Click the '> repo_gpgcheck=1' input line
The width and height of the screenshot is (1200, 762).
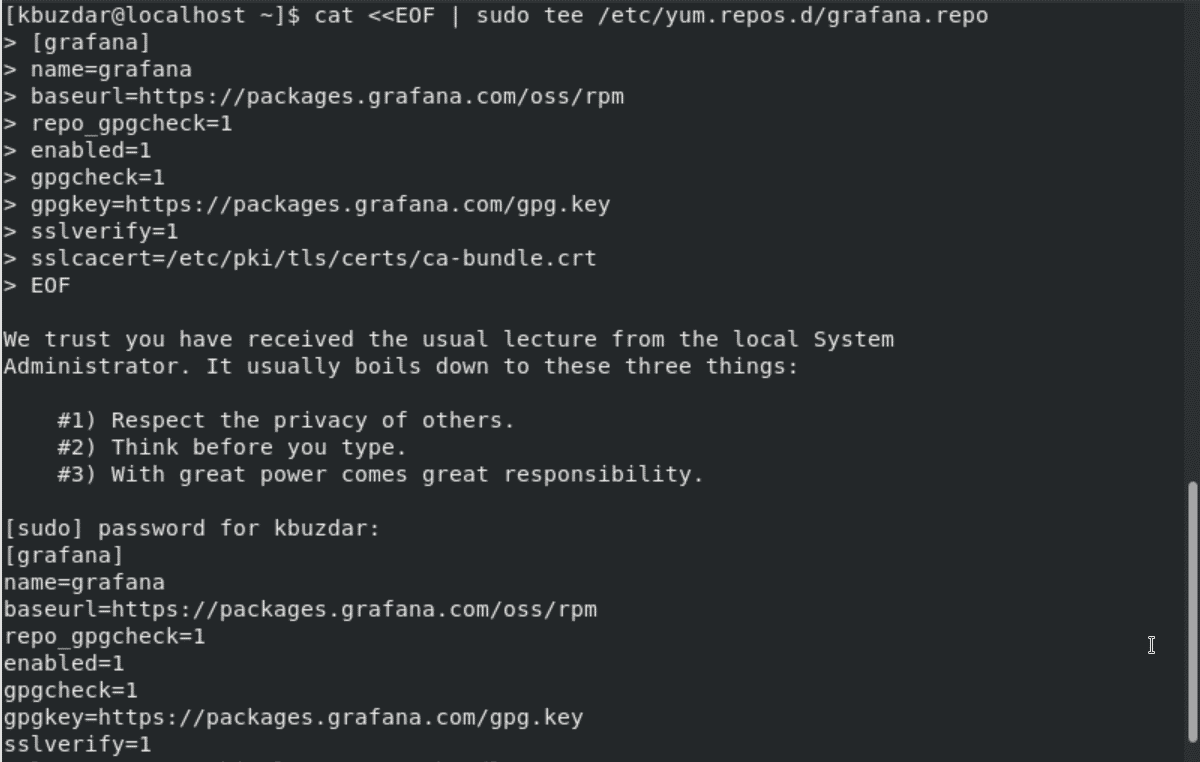(x=117, y=123)
